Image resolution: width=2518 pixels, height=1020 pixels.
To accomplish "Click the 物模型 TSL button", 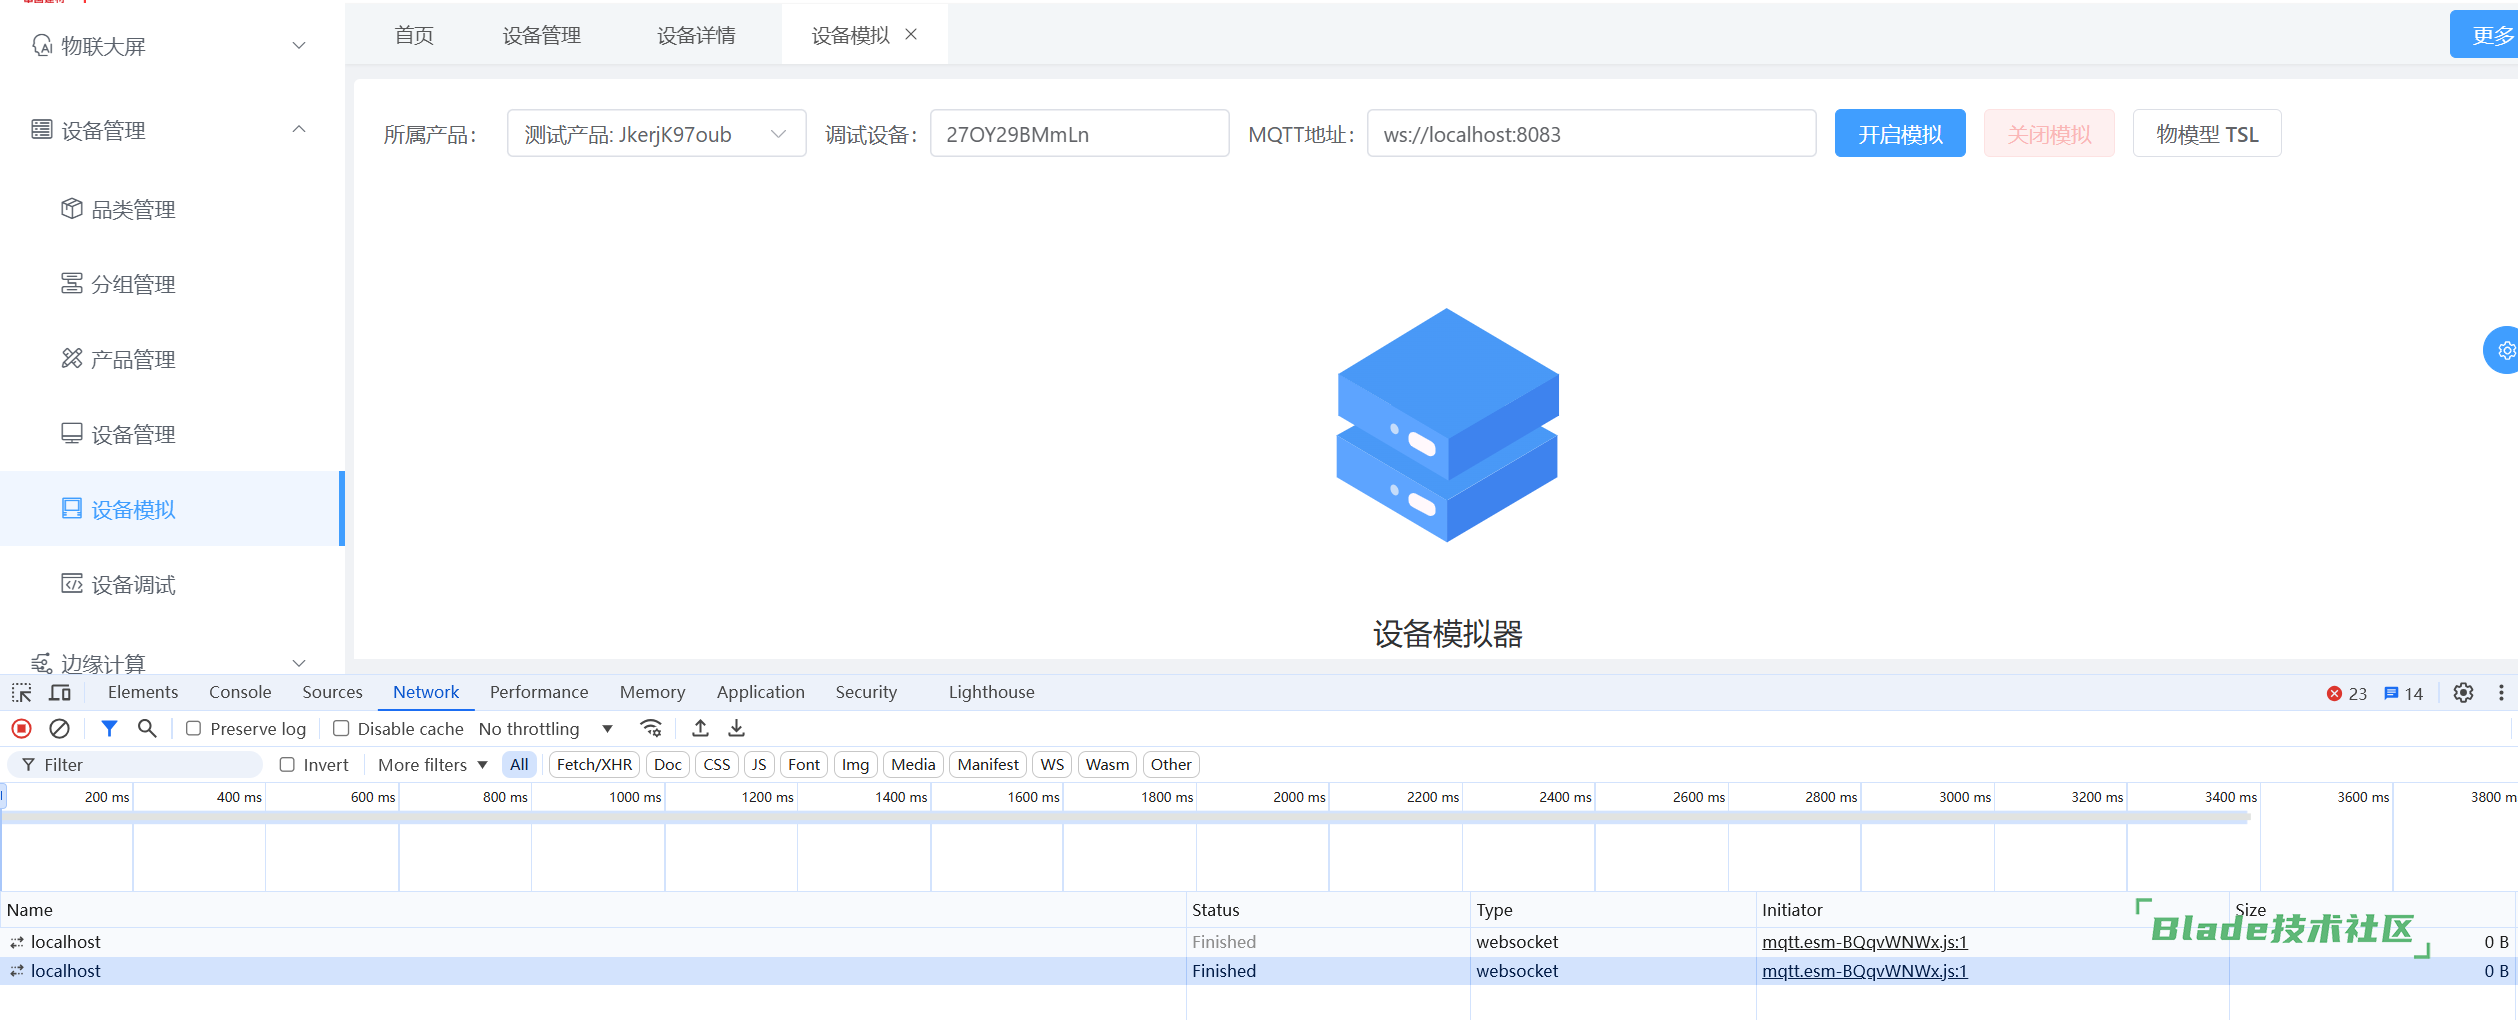I will coord(2207,133).
